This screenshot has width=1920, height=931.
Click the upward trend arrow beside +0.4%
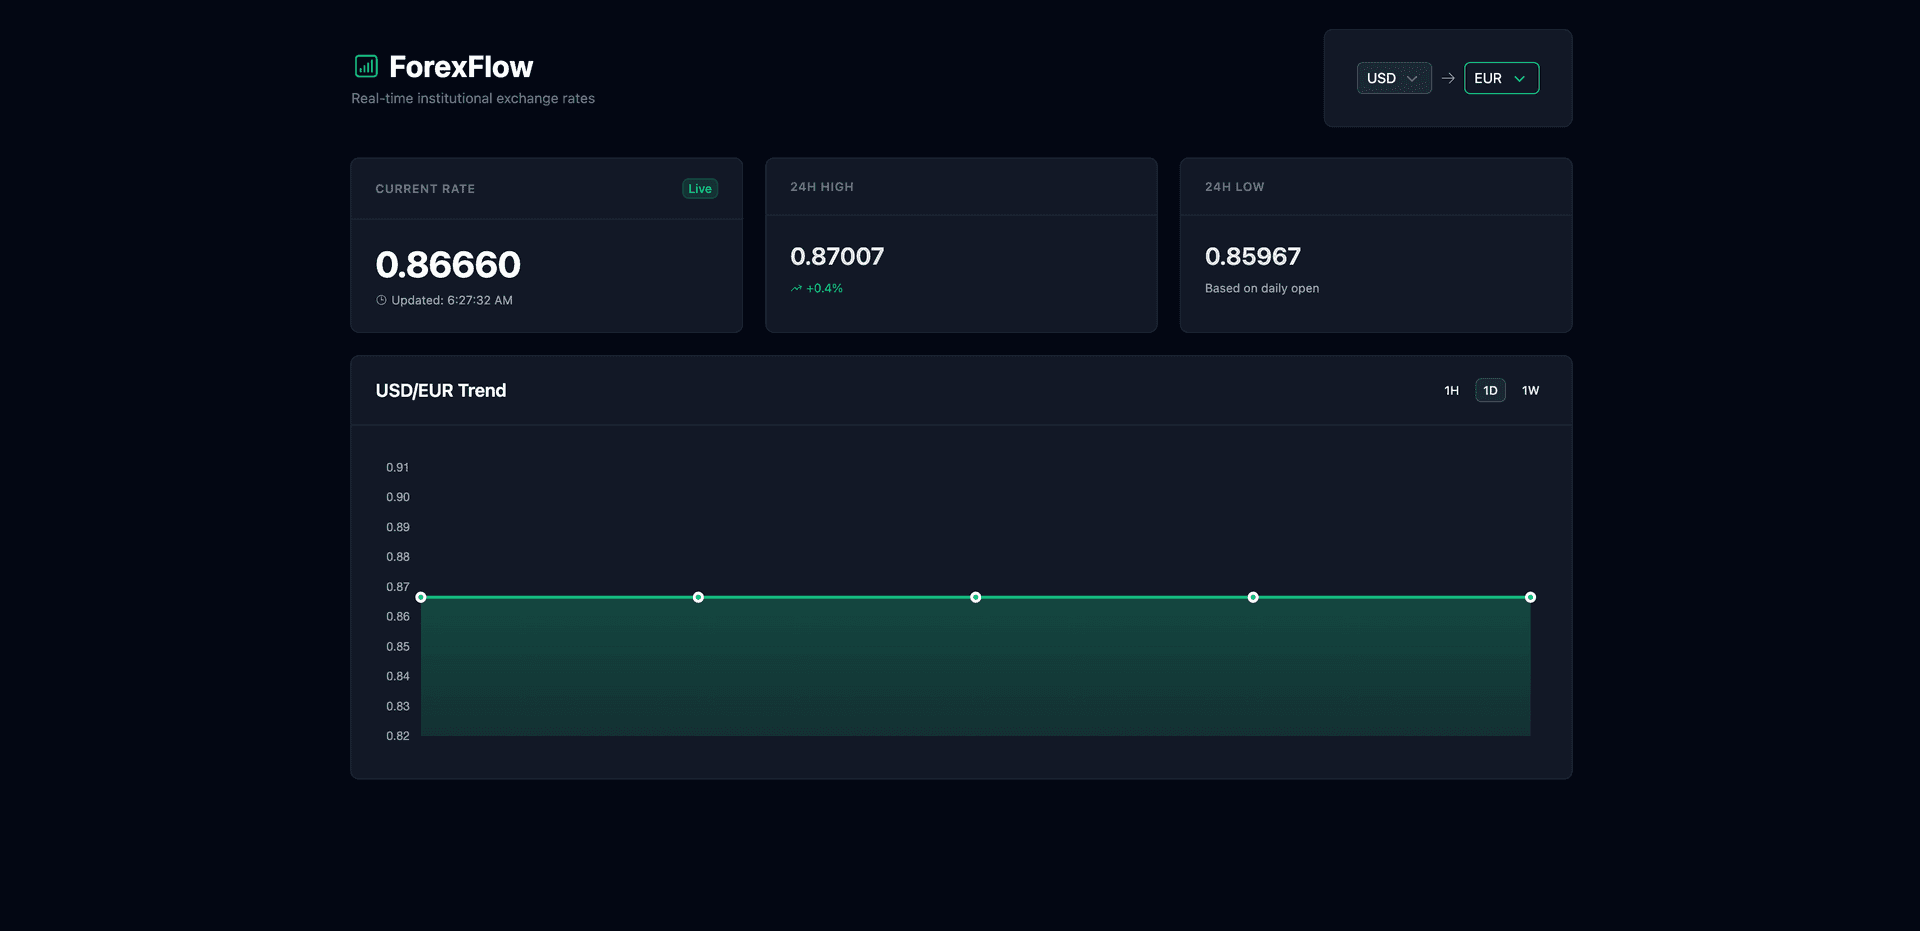[x=796, y=288]
